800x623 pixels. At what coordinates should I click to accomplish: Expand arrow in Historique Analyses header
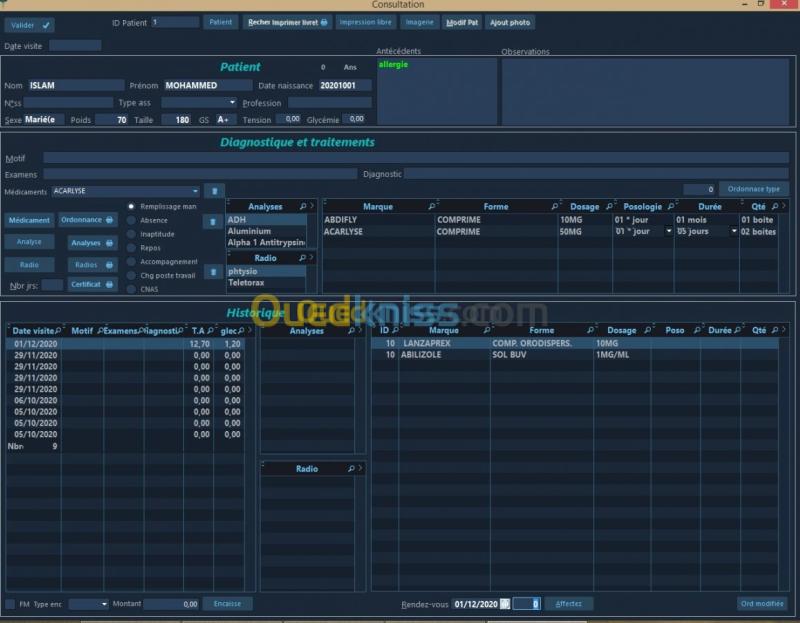pyautogui.click(x=360, y=330)
